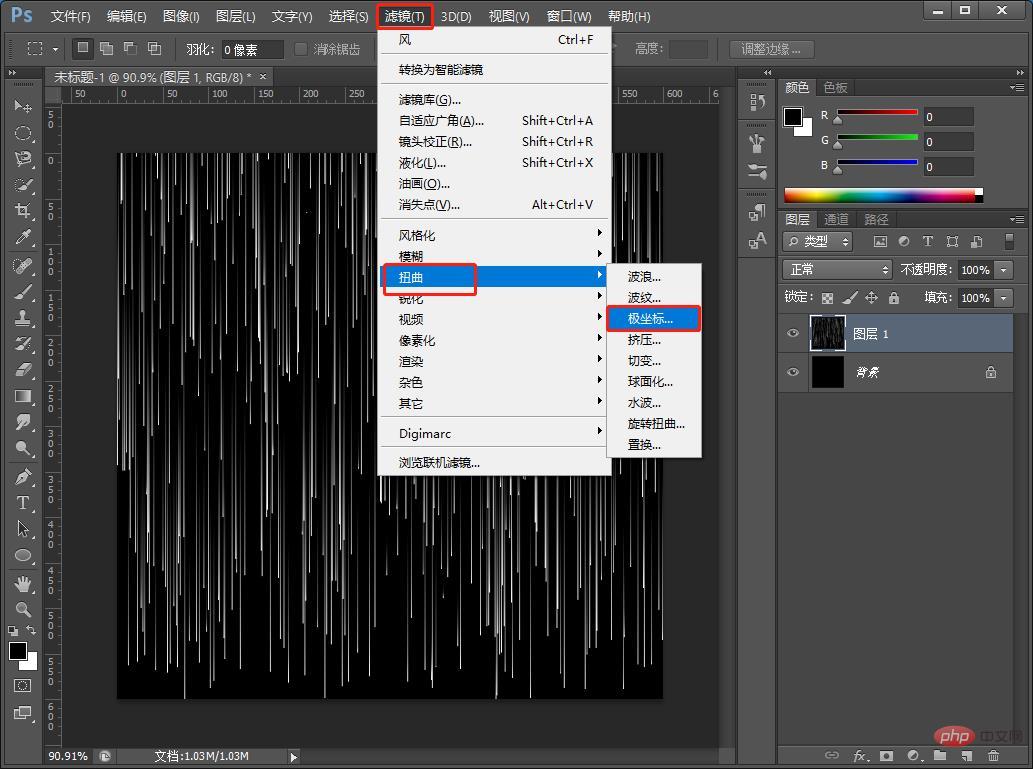This screenshot has height=769, width=1033.
Task: Select the Eraser tool
Action: click(x=23, y=370)
